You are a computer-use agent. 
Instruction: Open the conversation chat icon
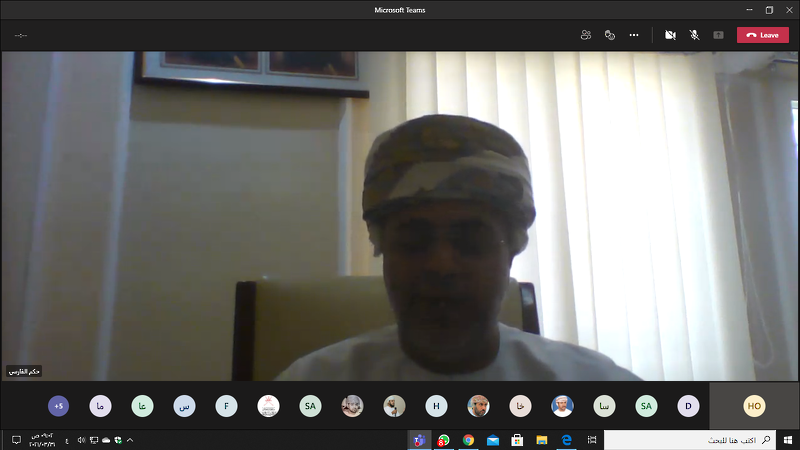(609, 35)
